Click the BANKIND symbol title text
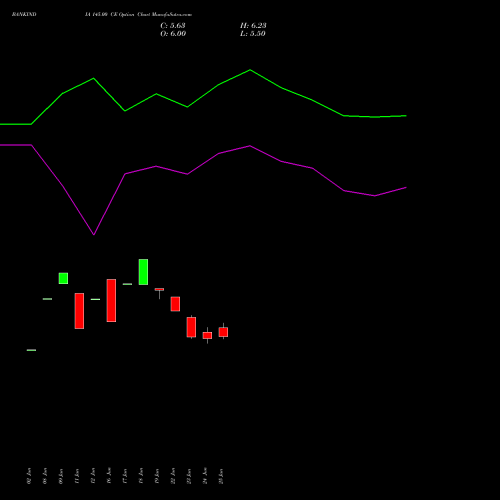The width and height of the screenshot is (500, 500). (x=24, y=14)
